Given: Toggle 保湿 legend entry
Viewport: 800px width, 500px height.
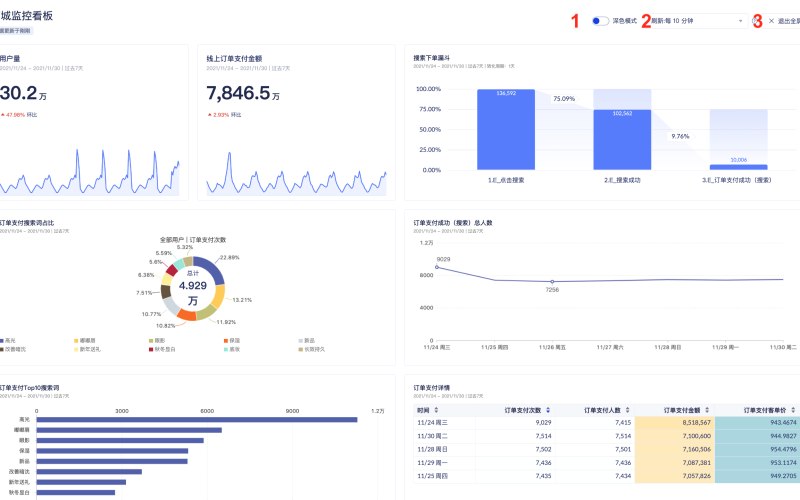Looking at the screenshot, I should (x=232, y=340).
